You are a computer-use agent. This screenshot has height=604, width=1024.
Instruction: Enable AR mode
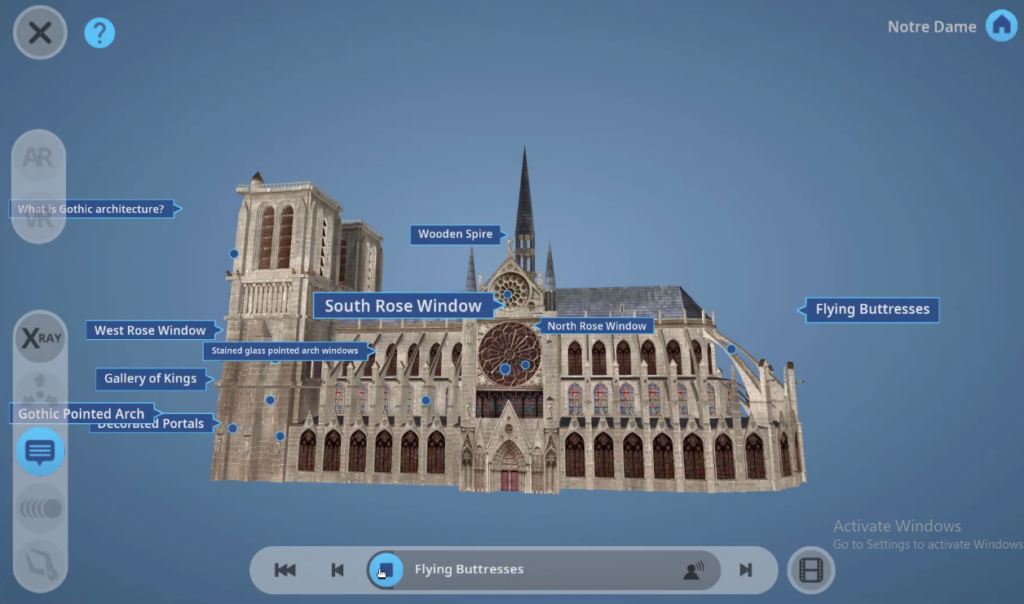pos(39,158)
